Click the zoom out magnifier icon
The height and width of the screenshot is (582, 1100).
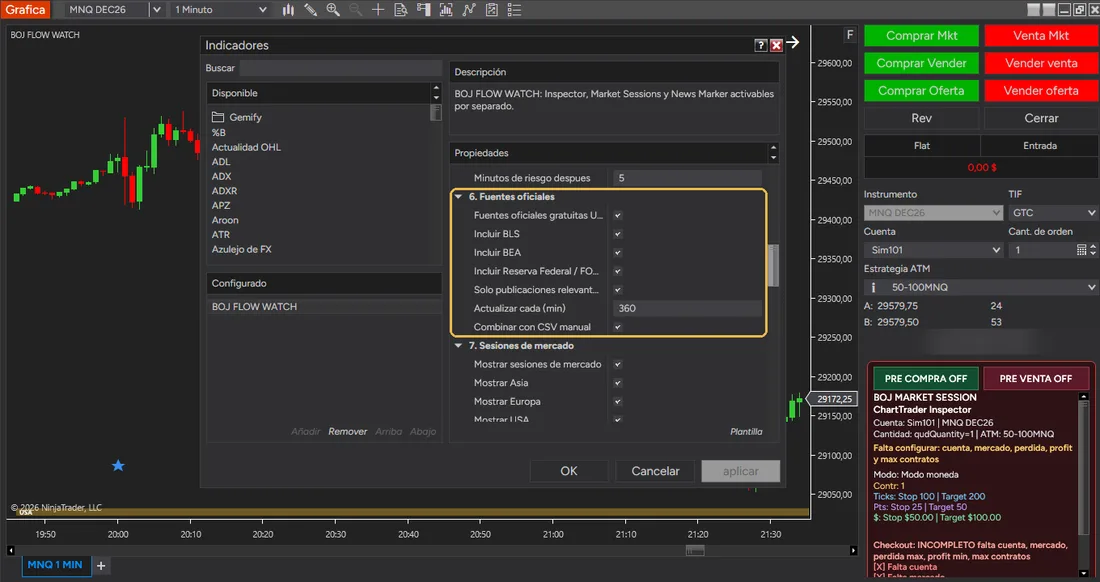tap(356, 10)
